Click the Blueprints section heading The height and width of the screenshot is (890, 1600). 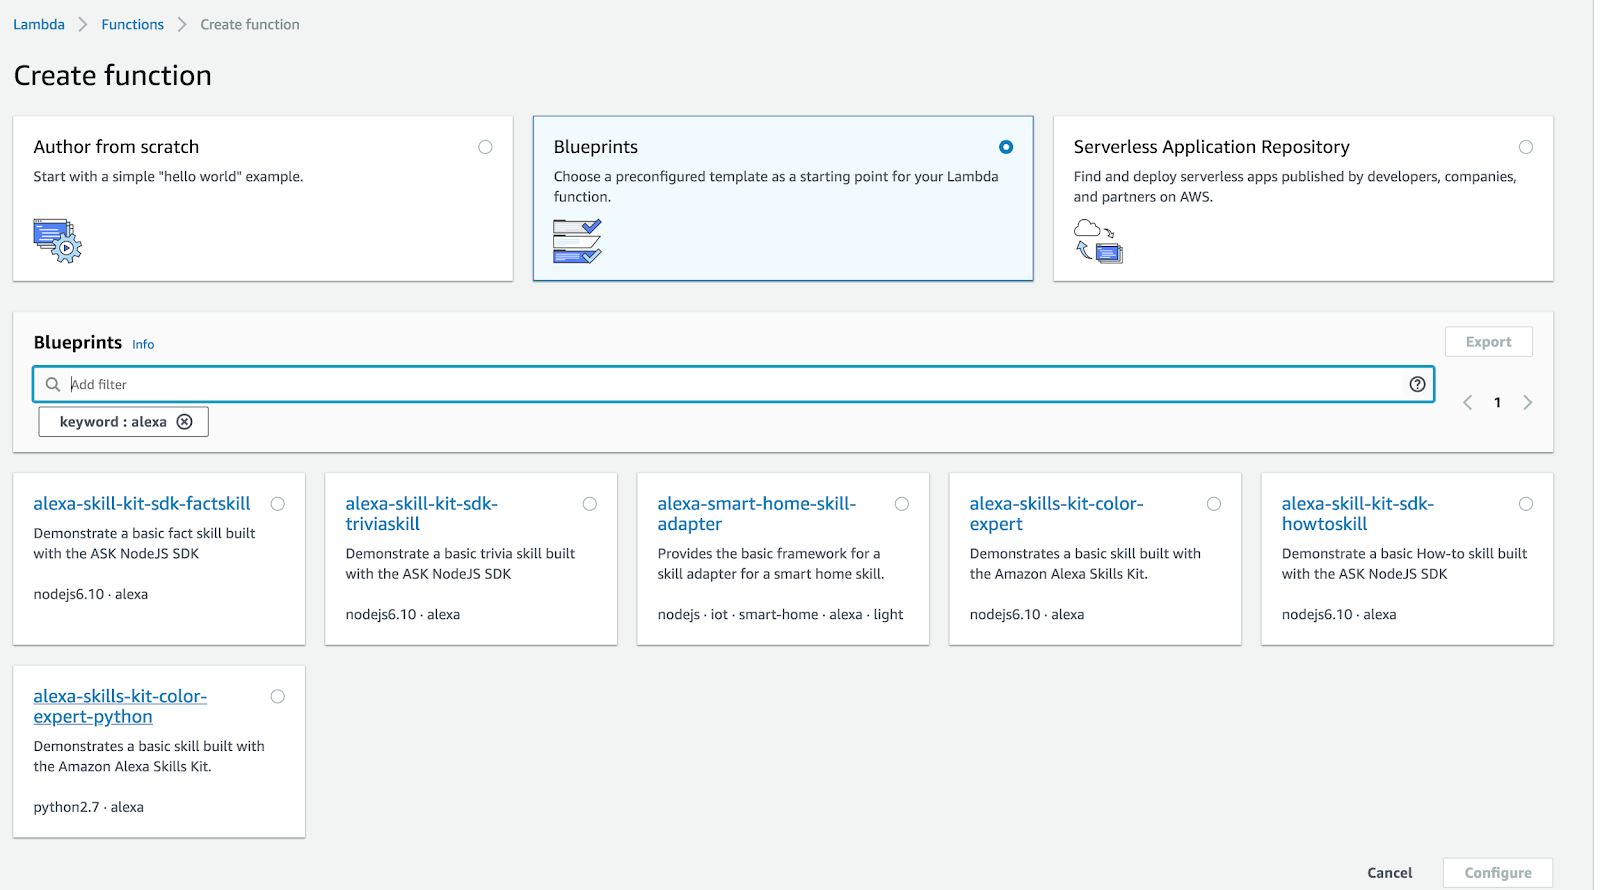coord(78,342)
